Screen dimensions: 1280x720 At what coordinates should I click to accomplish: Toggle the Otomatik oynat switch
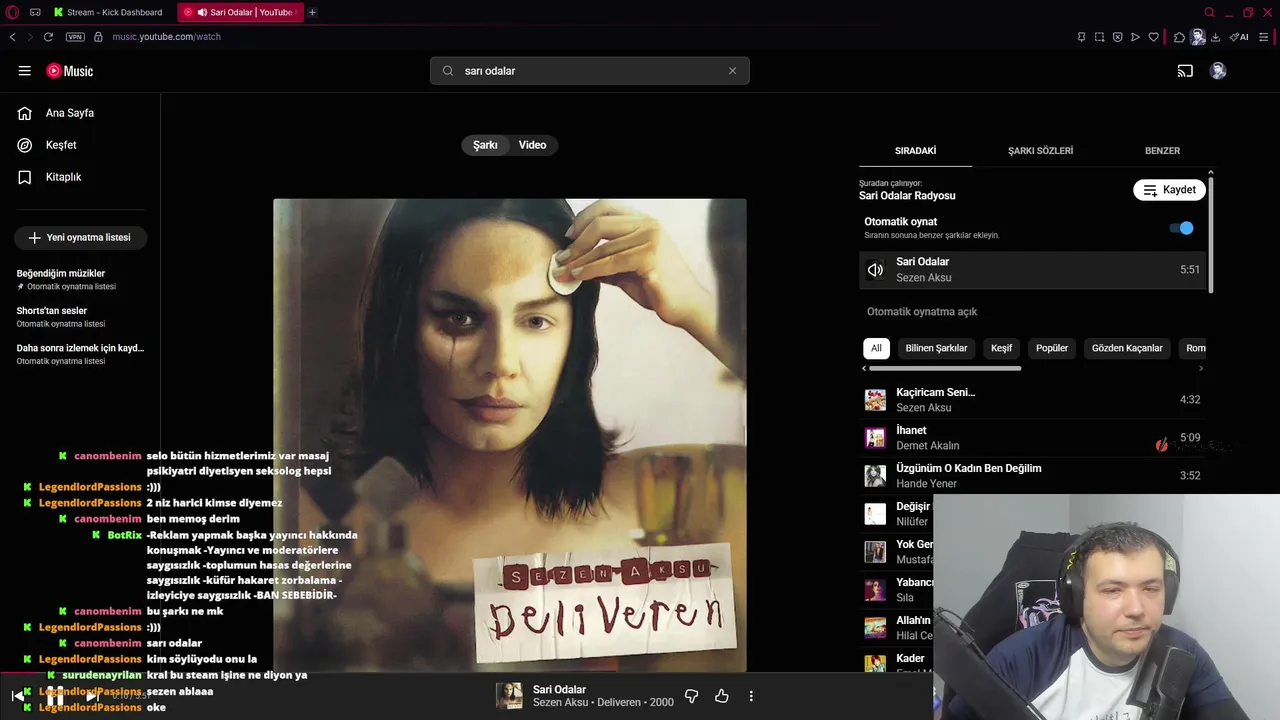tap(1181, 228)
